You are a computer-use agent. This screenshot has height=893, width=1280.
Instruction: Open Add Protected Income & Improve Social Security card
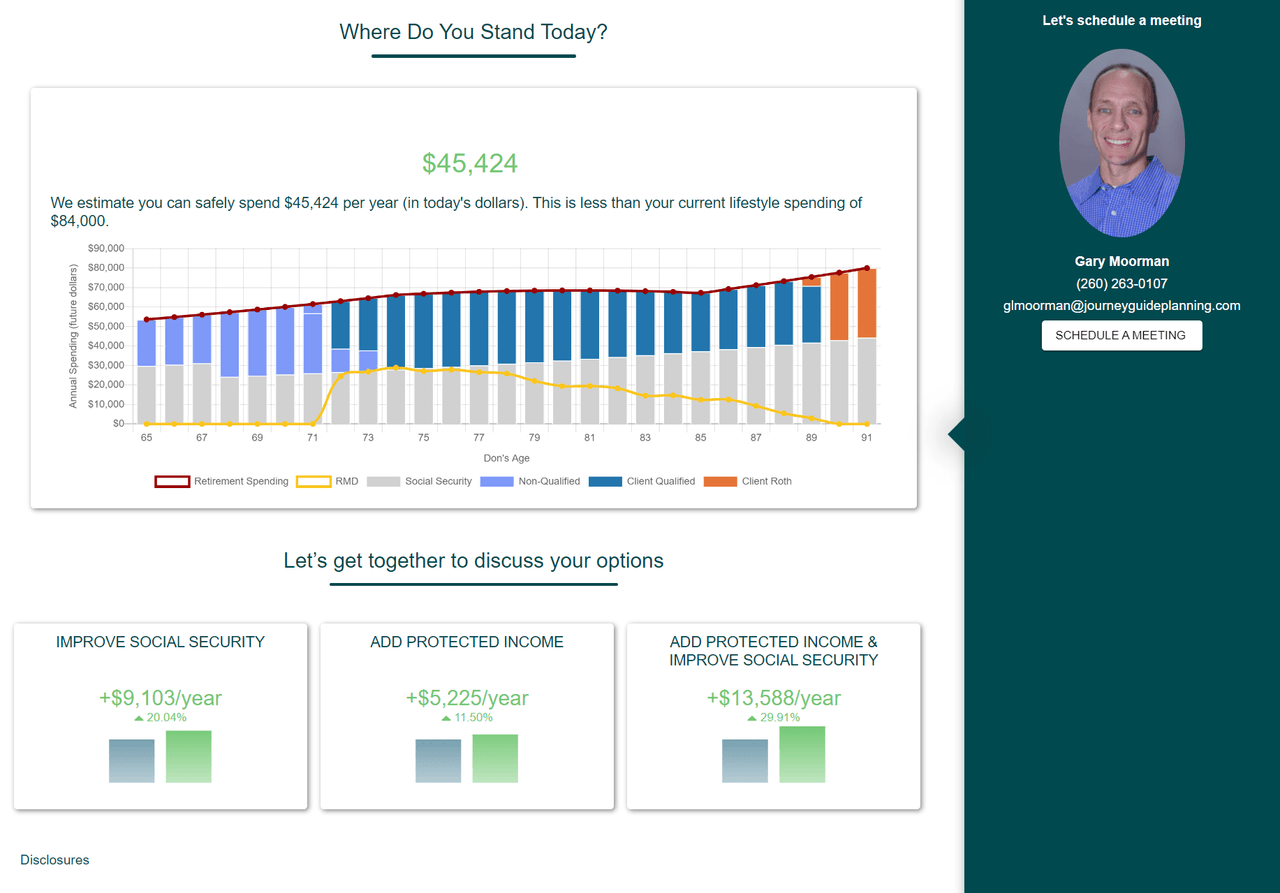tap(774, 716)
